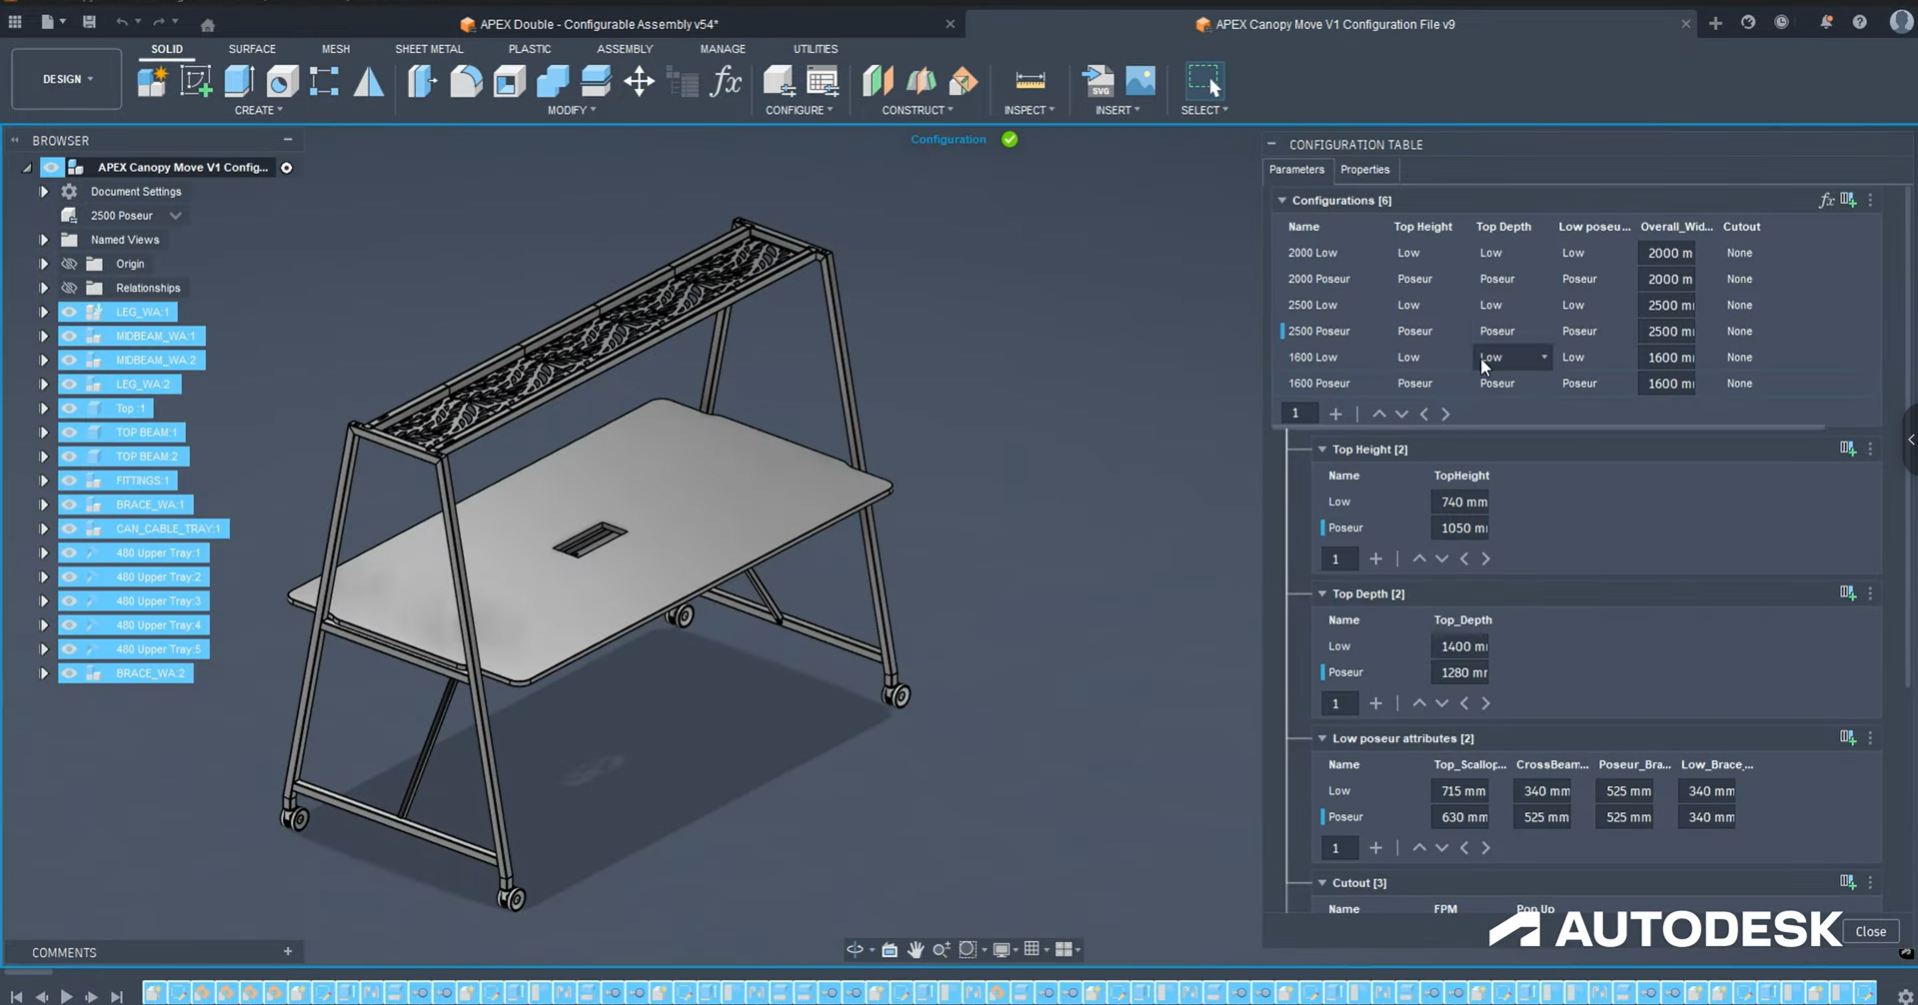Click the home view icon
The height and width of the screenshot is (1005, 1918).
click(208, 25)
